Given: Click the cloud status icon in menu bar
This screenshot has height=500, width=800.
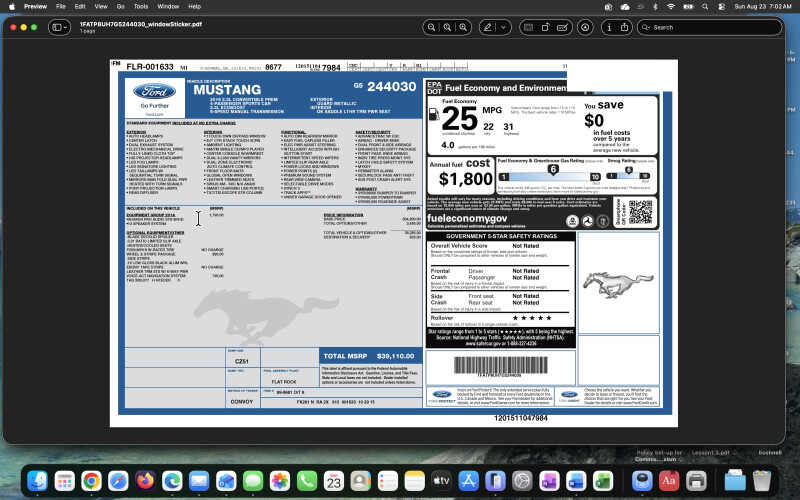Looking at the screenshot, I should coord(624,7).
